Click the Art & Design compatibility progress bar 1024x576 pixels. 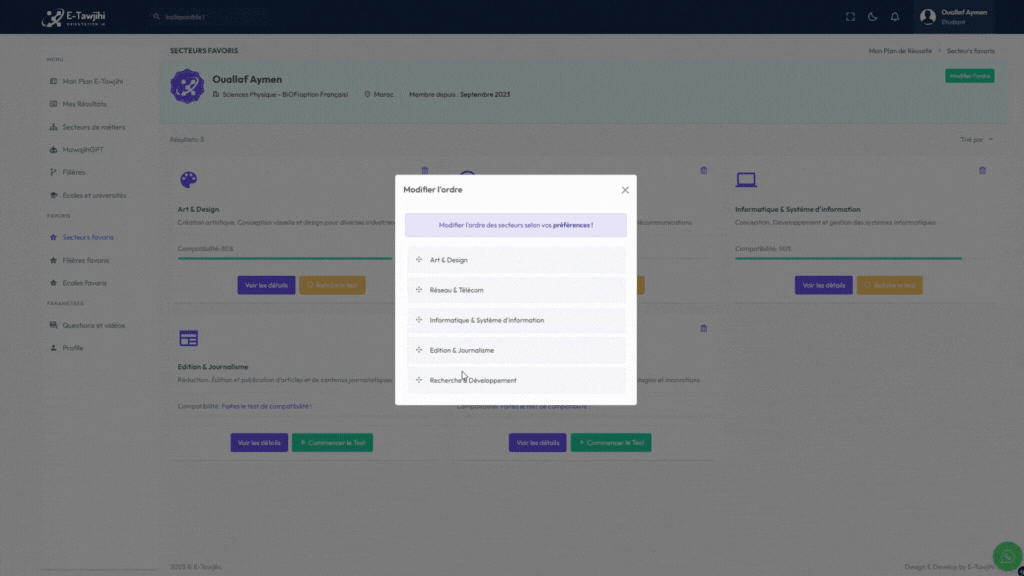(x=285, y=258)
